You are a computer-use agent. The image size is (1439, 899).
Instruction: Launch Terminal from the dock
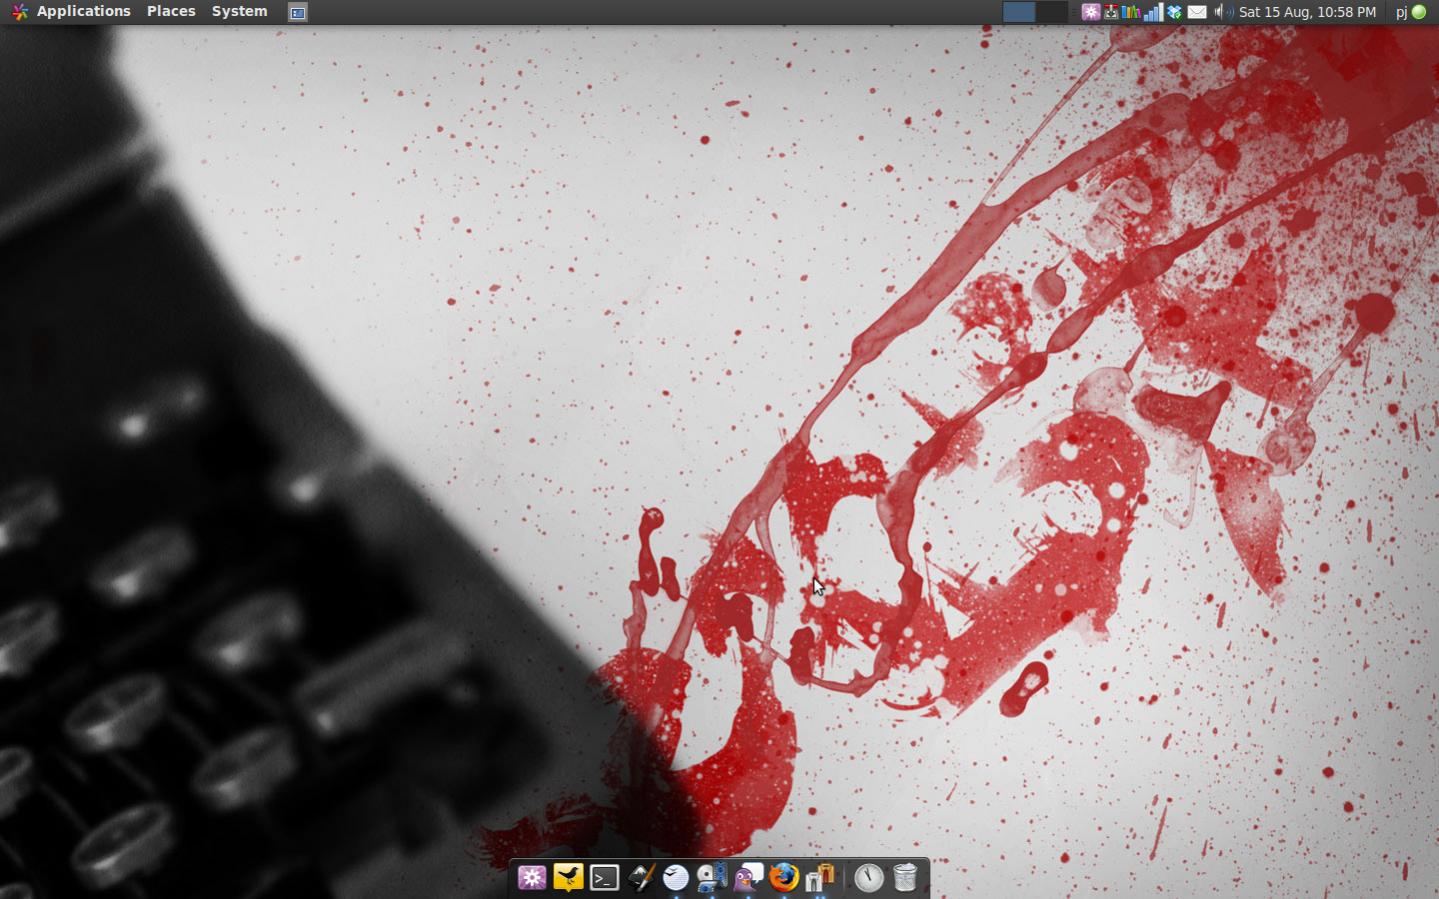[x=604, y=877]
